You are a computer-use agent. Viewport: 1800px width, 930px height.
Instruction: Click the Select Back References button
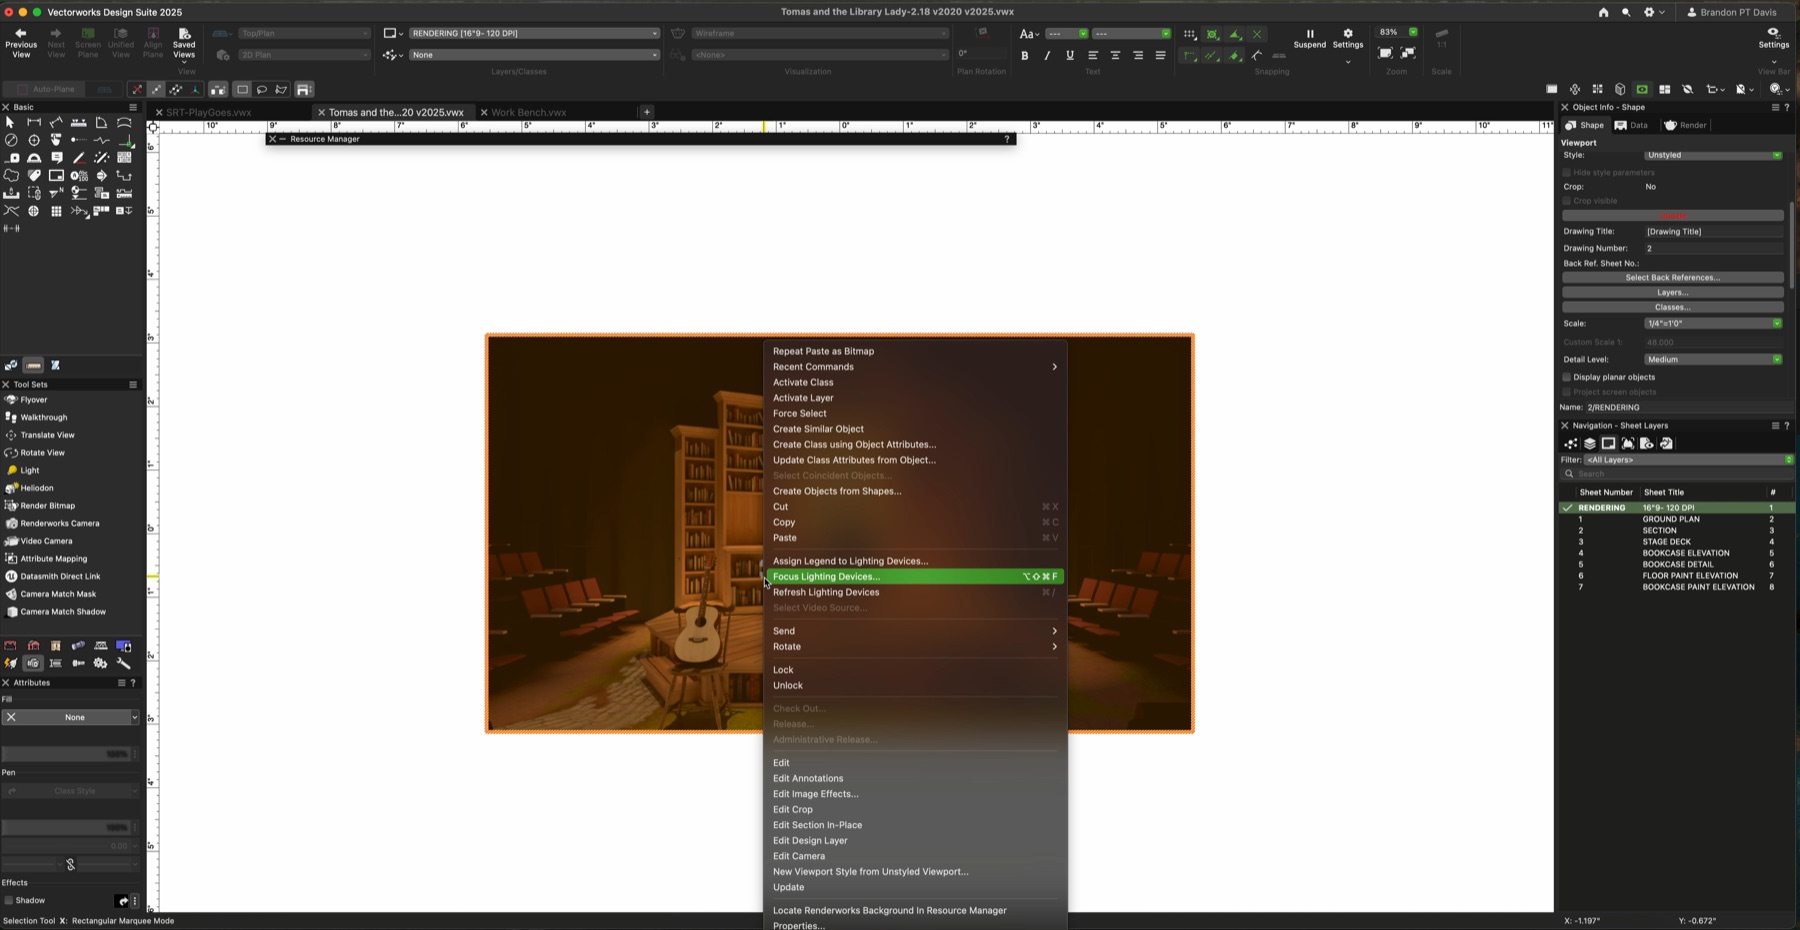pyautogui.click(x=1671, y=277)
